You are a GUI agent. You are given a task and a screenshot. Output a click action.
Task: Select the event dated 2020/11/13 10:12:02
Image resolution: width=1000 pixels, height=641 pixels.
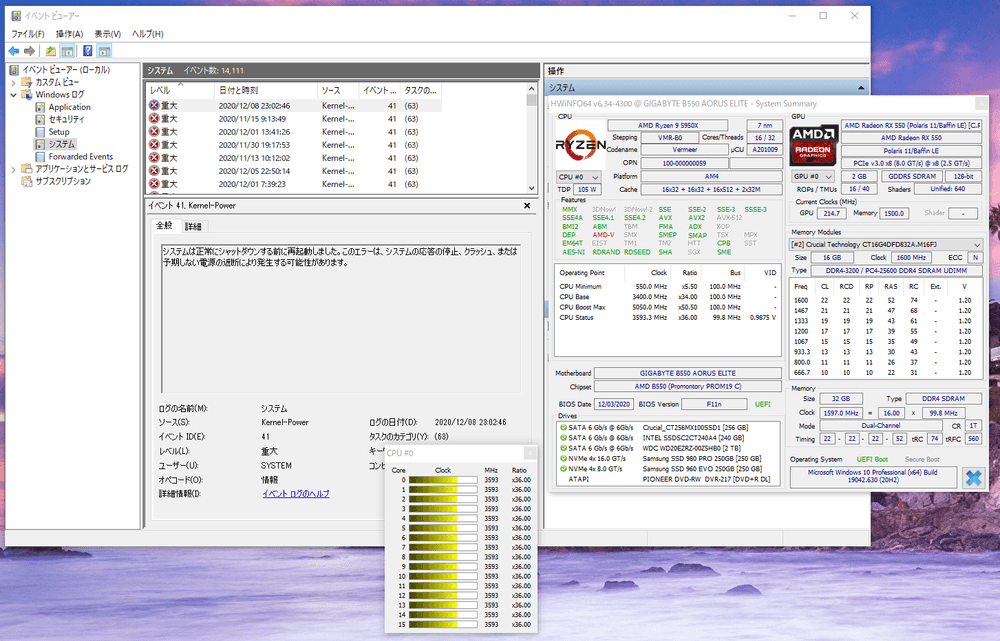click(294, 158)
